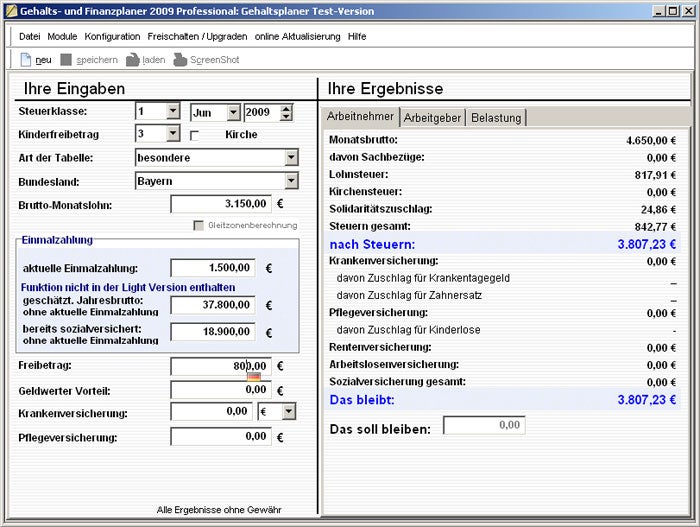Click the Lohnsteuer value 817,91 €

click(x=655, y=175)
